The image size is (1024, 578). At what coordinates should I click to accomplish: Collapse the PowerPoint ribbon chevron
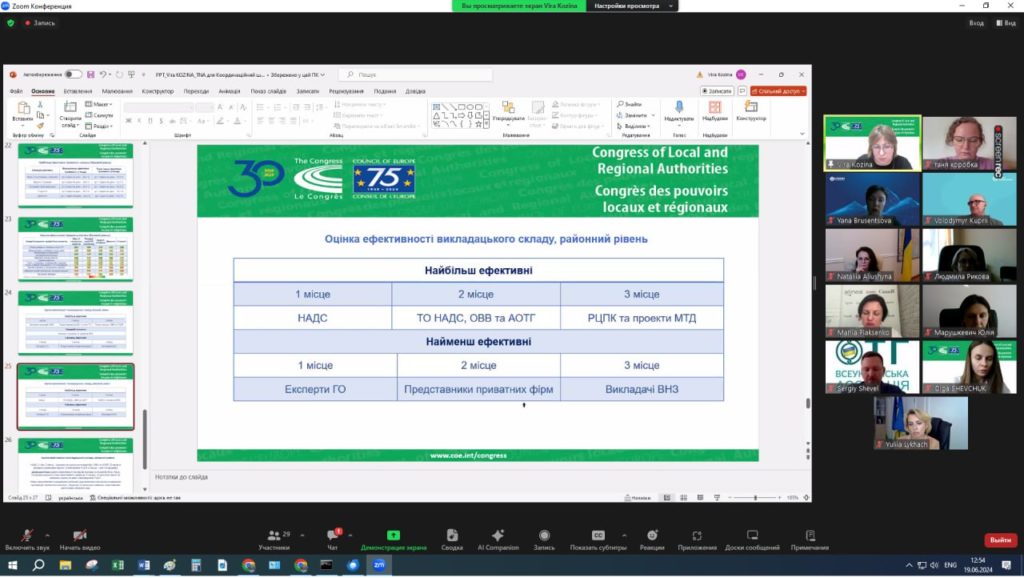[802, 134]
